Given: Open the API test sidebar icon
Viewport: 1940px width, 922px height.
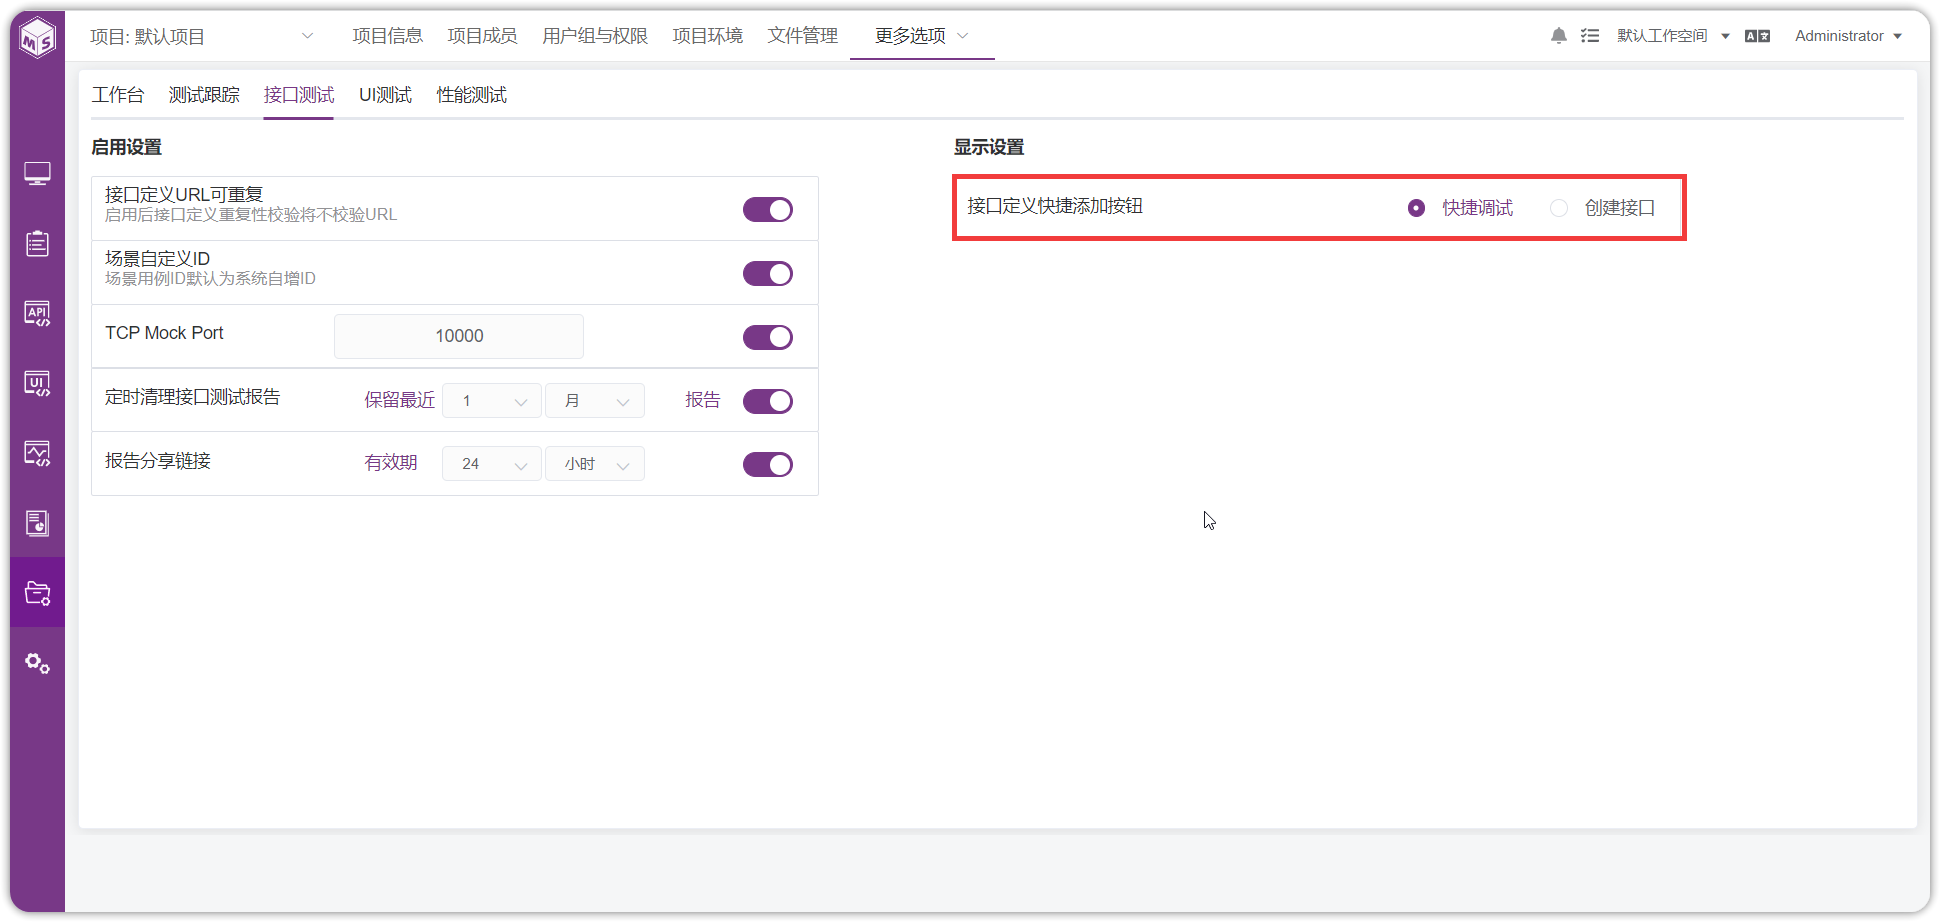Looking at the screenshot, I should click(37, 313).
